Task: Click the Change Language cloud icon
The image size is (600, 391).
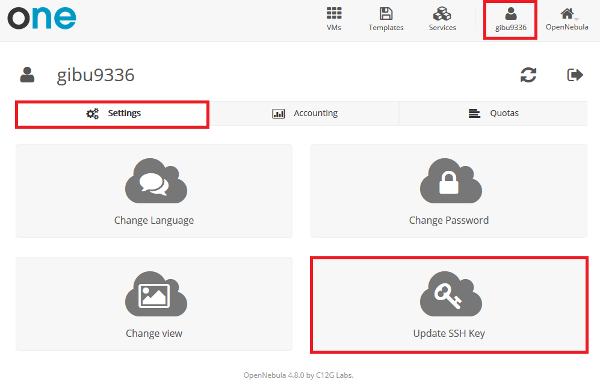Action: pos(156,180)
